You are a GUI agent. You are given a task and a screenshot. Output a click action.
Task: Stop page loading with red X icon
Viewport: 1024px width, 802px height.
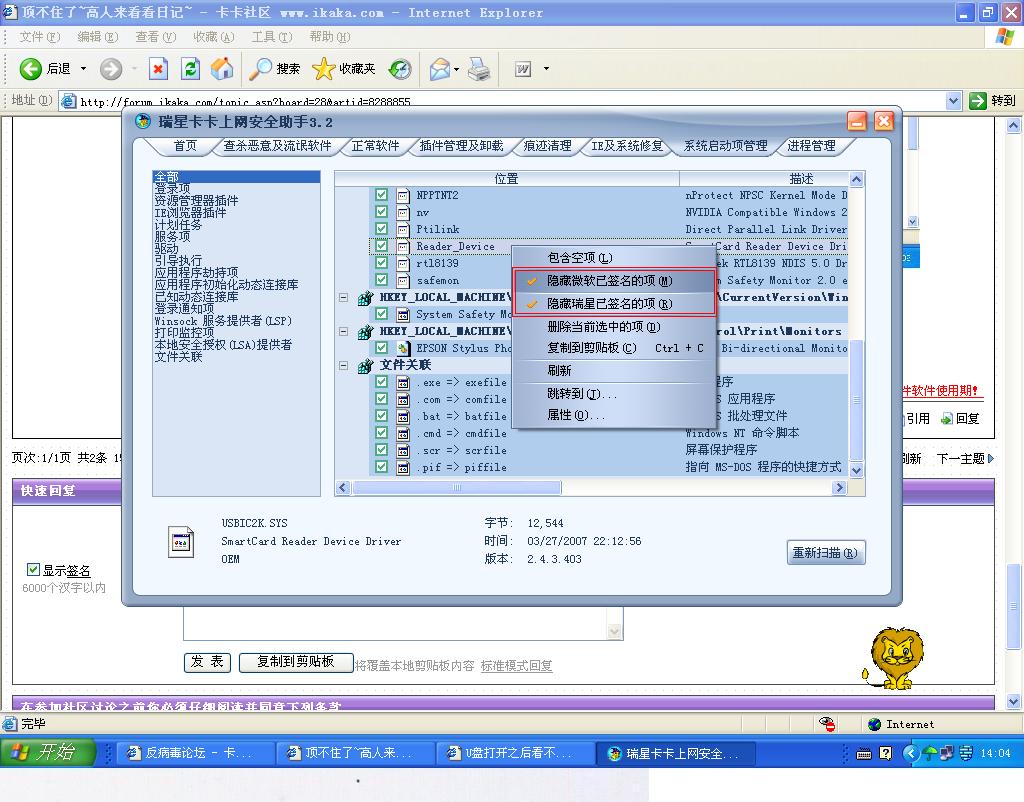(158, 69)
